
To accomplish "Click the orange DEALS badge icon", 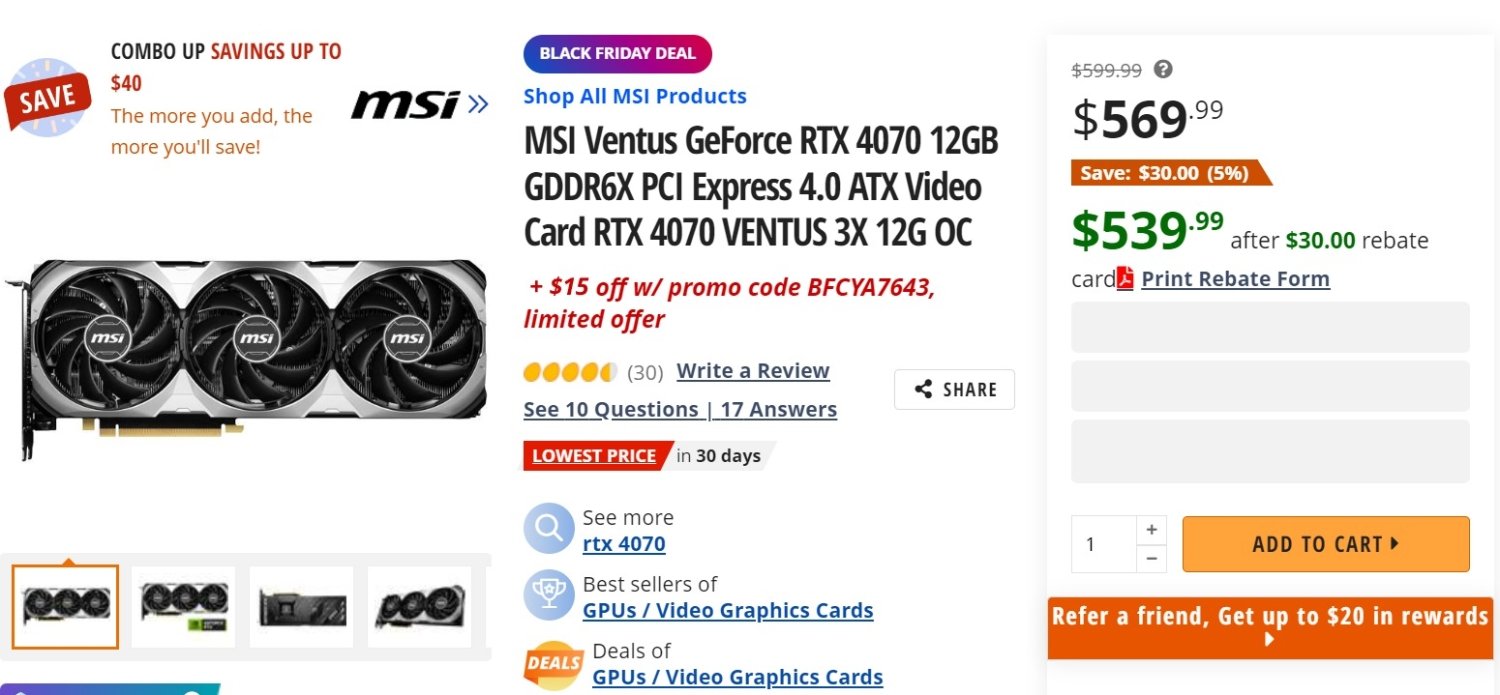I will point(553,663).
